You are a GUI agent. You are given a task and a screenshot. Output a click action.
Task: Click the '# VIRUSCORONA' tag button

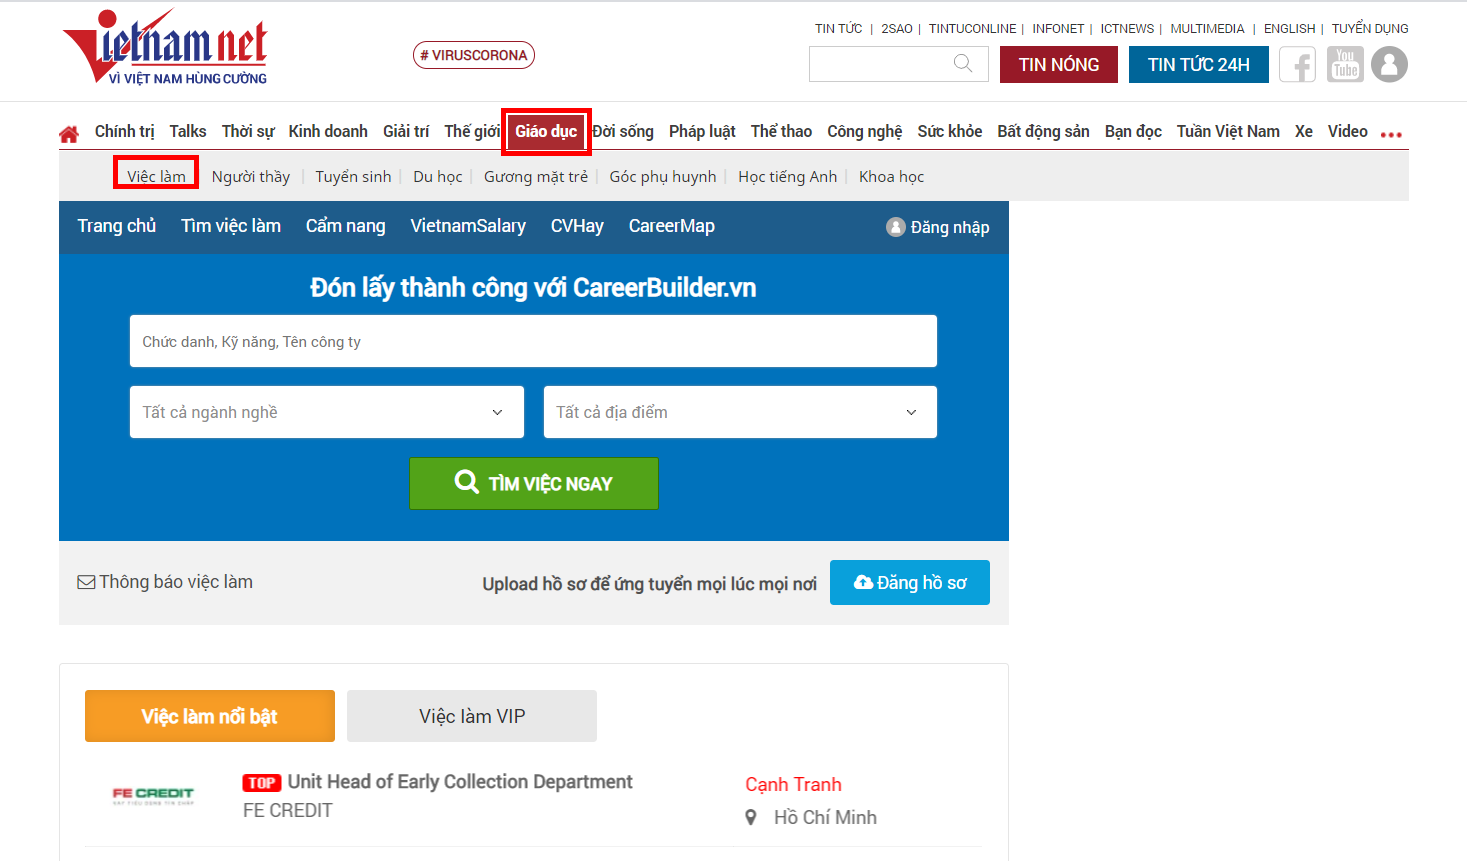[474, 55]
